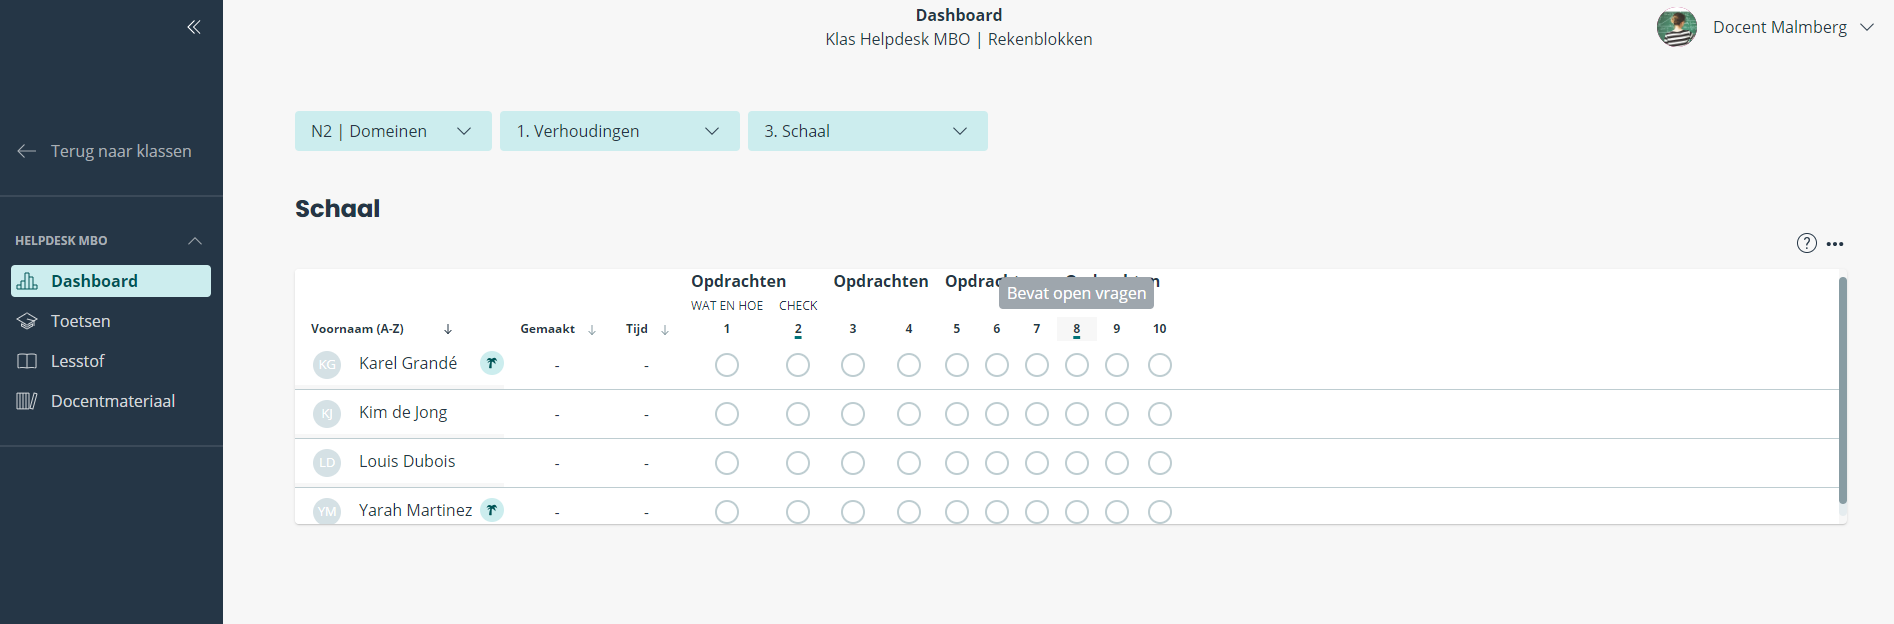Click Louis Dubois's circle for opdracht 5
This screenshot has width=1894, height=624.
[x=957, y=463]
